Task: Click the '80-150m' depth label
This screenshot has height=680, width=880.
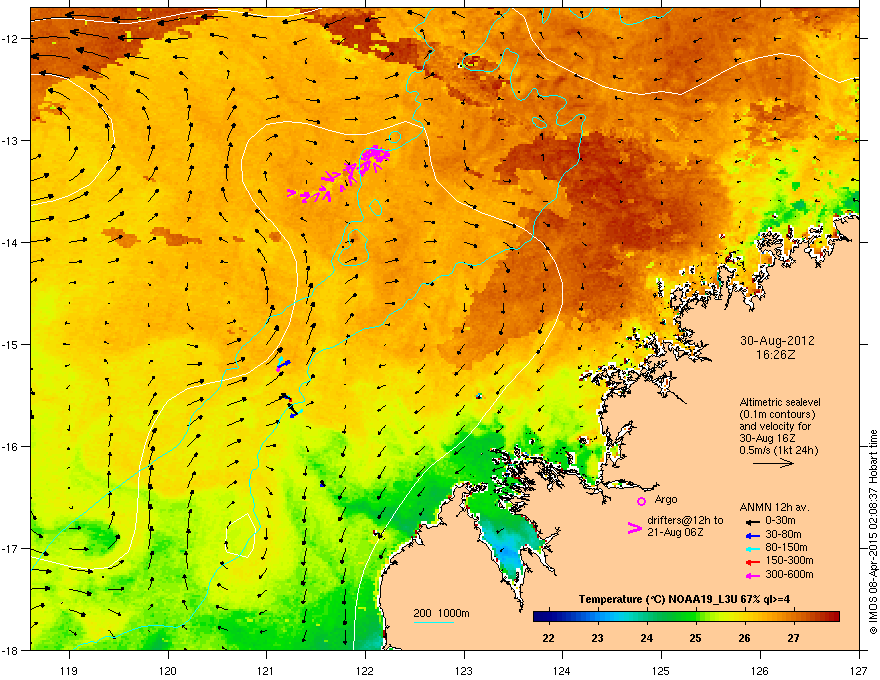Action: click(x=786, y=547)
